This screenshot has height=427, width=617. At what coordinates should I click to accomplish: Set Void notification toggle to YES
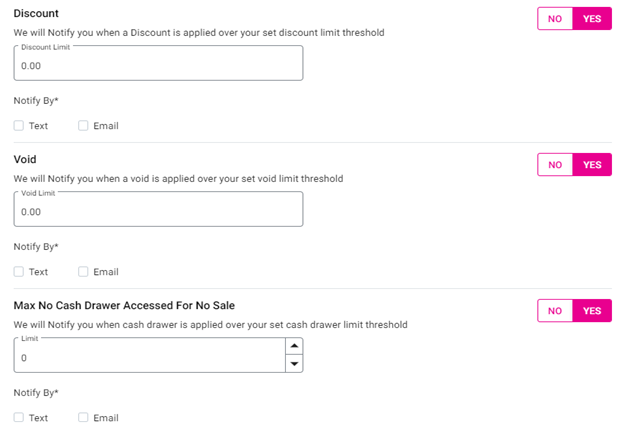point(592,165)
